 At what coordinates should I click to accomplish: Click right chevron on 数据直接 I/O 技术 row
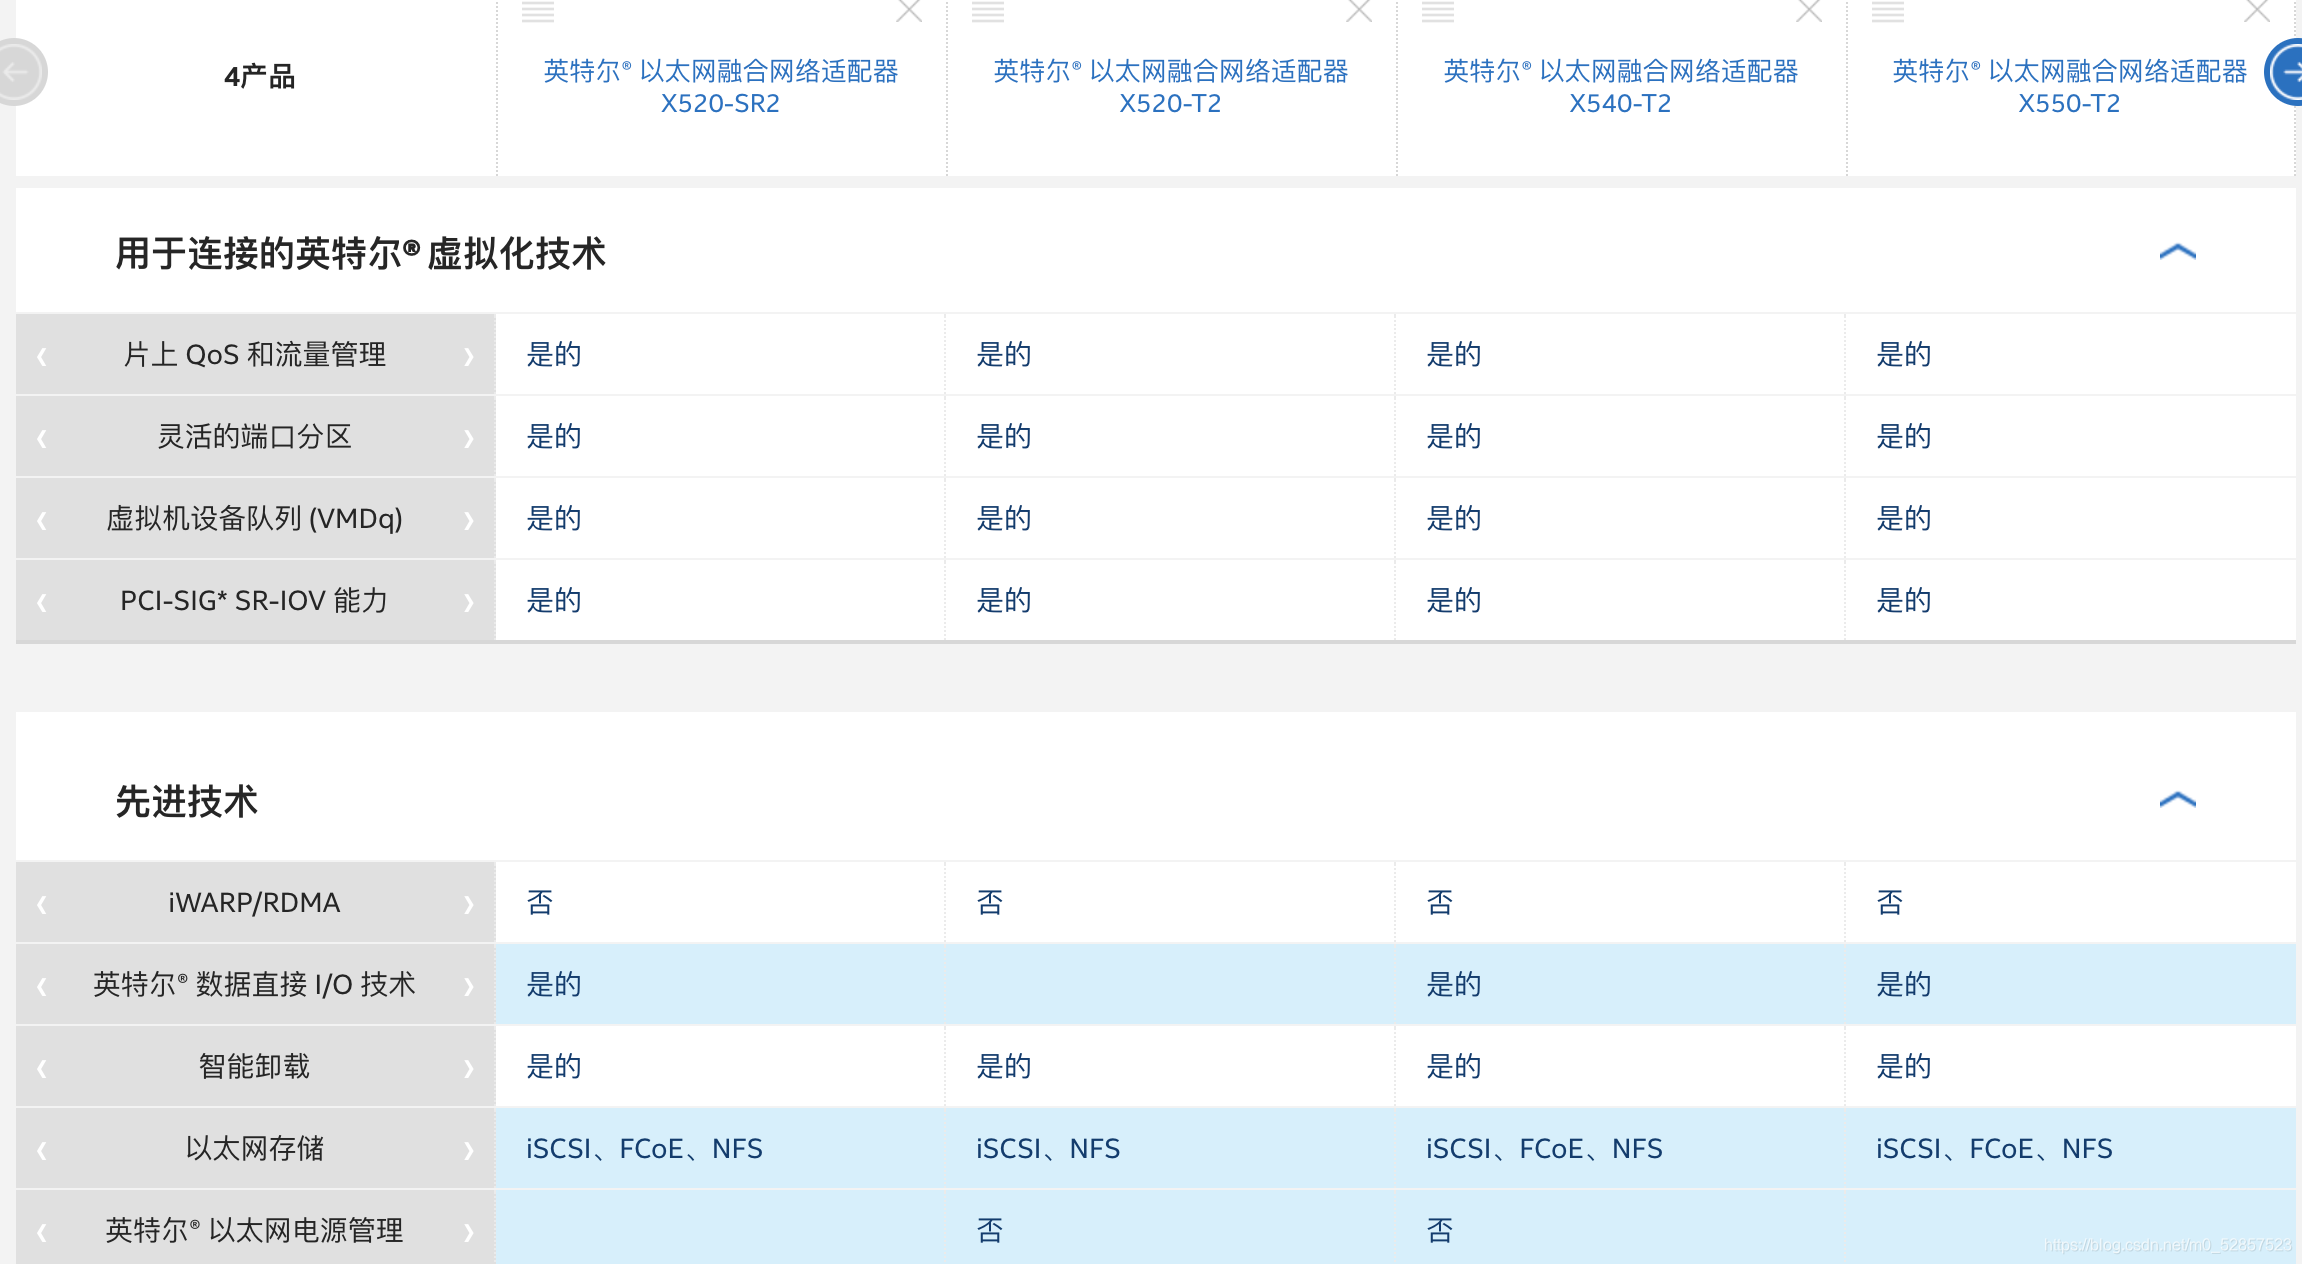pos(468,986)
